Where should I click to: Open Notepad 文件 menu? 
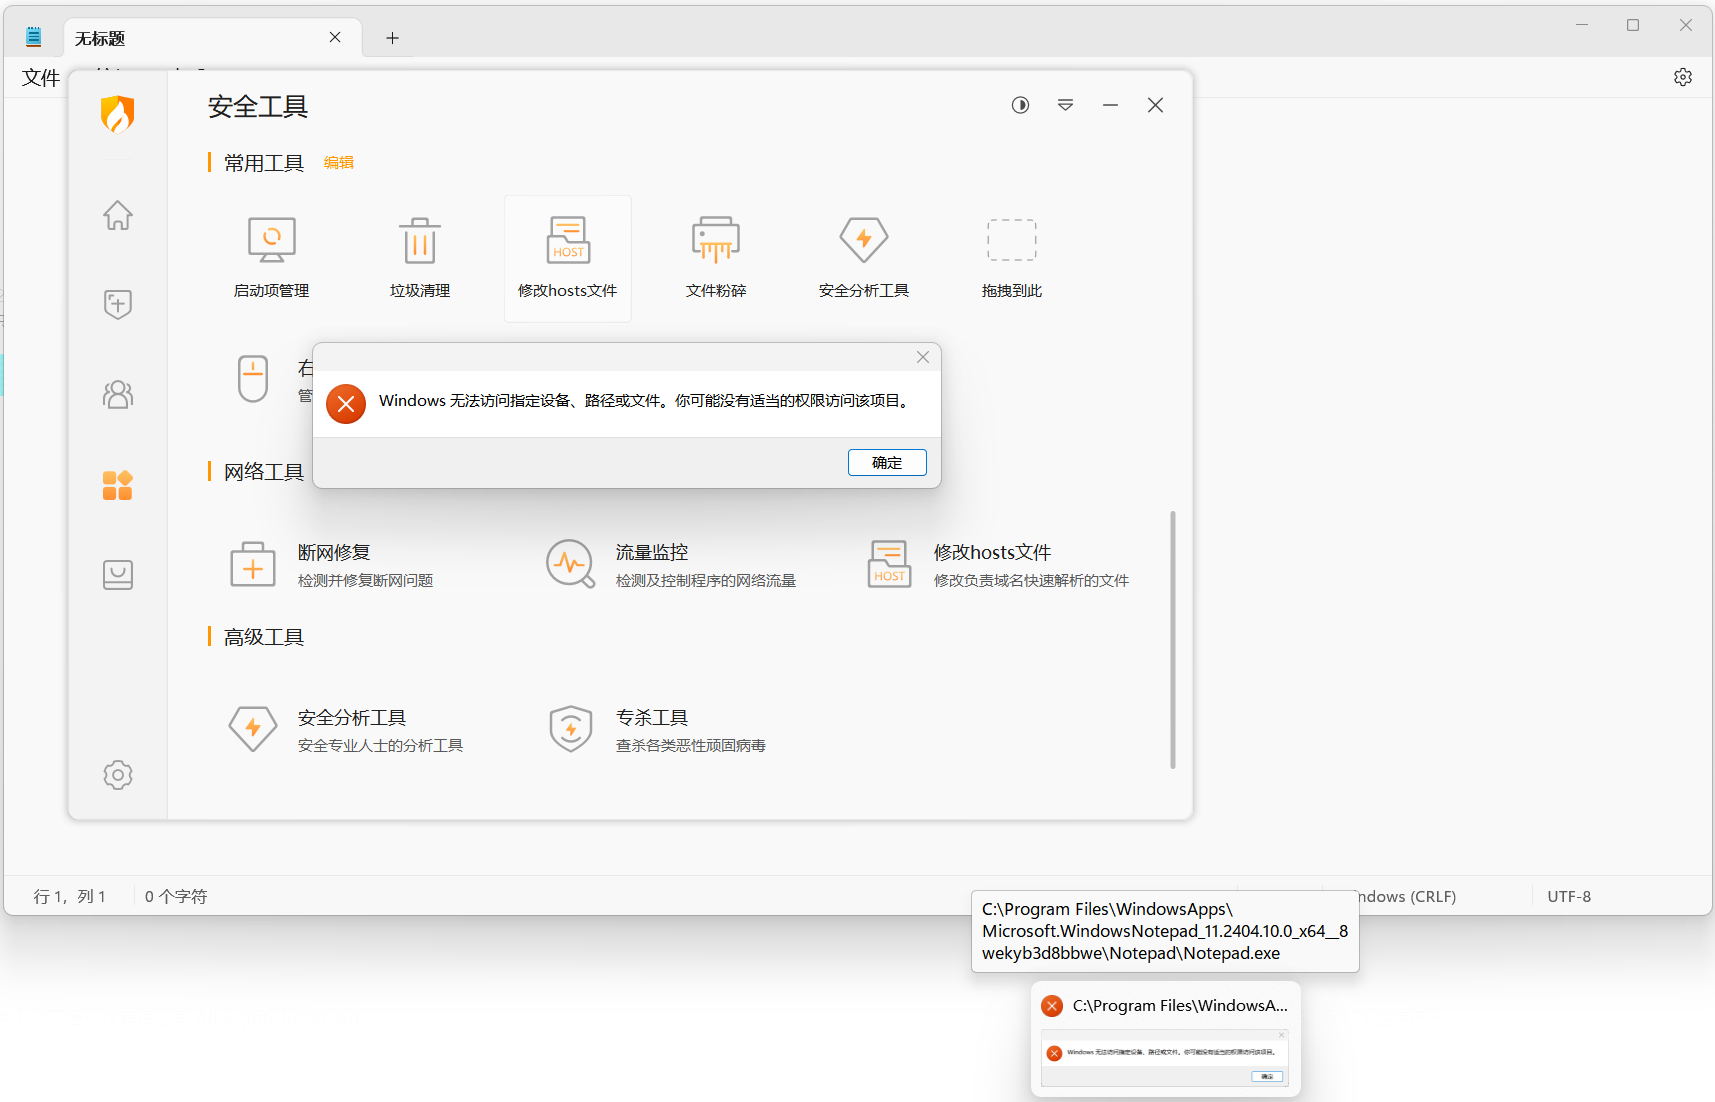click(41, 78)
